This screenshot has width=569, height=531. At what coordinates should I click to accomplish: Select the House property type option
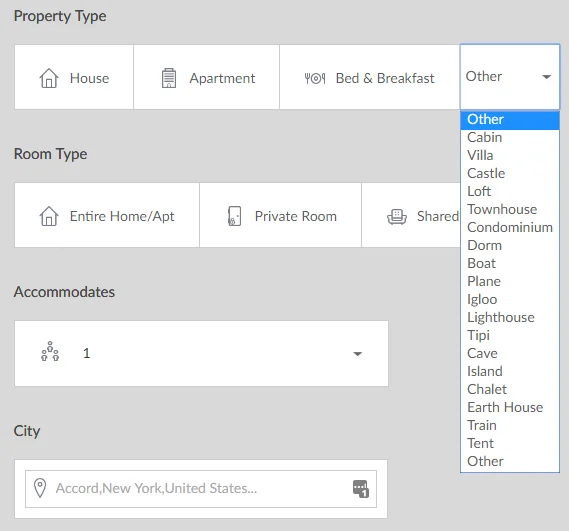74,77
